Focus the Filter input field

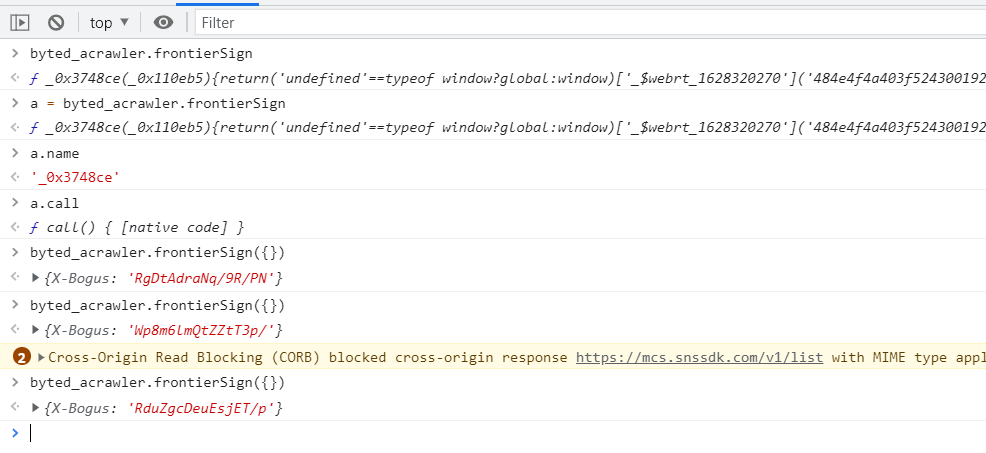tap(590, 23)
